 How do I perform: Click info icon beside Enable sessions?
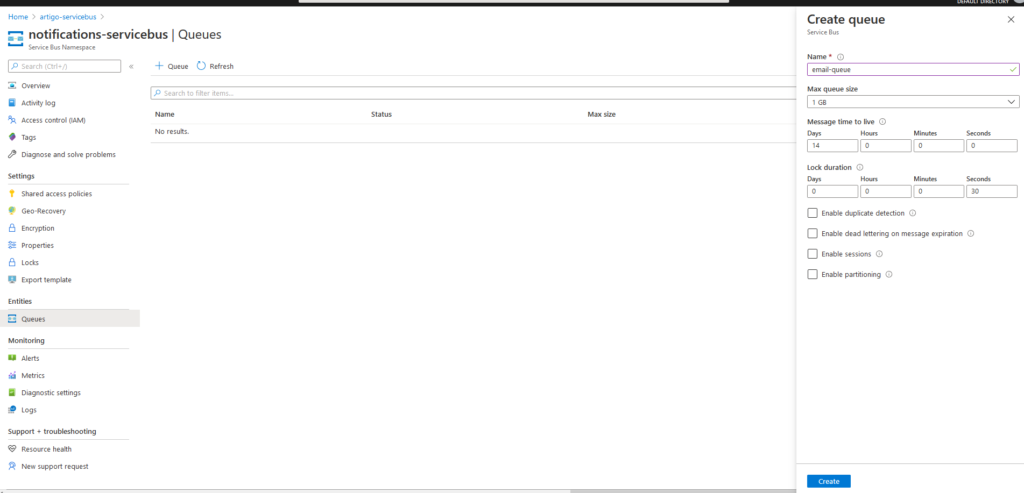click(x=879, y=254)
